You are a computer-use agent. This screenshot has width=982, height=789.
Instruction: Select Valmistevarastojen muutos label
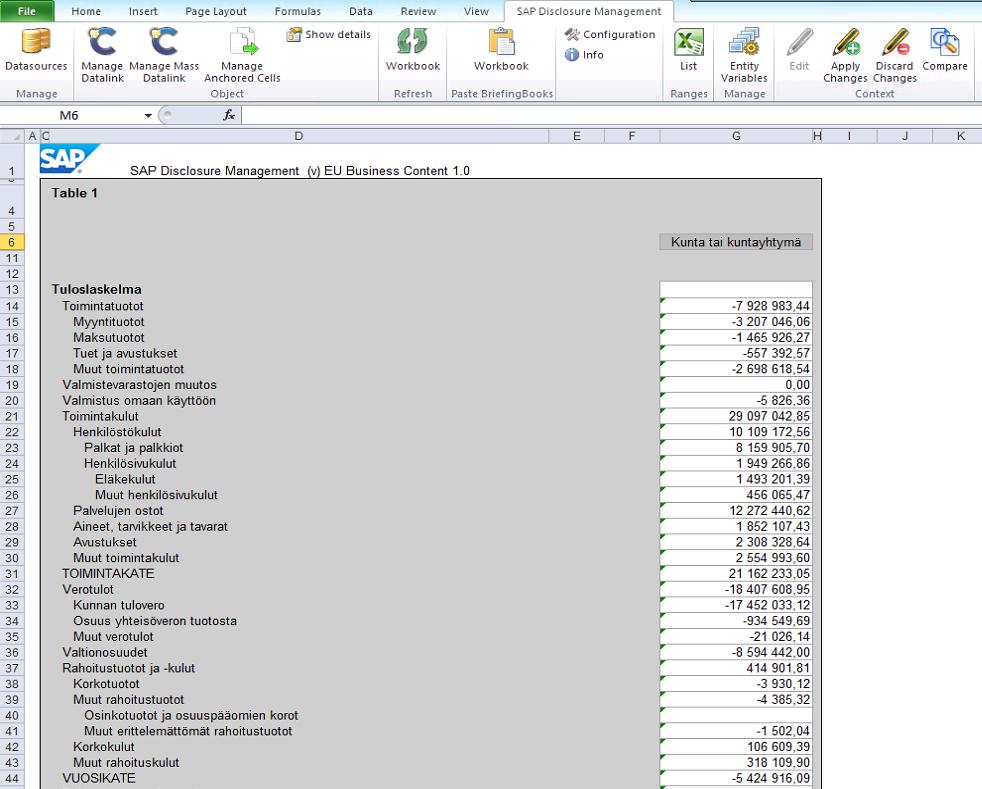139,385
